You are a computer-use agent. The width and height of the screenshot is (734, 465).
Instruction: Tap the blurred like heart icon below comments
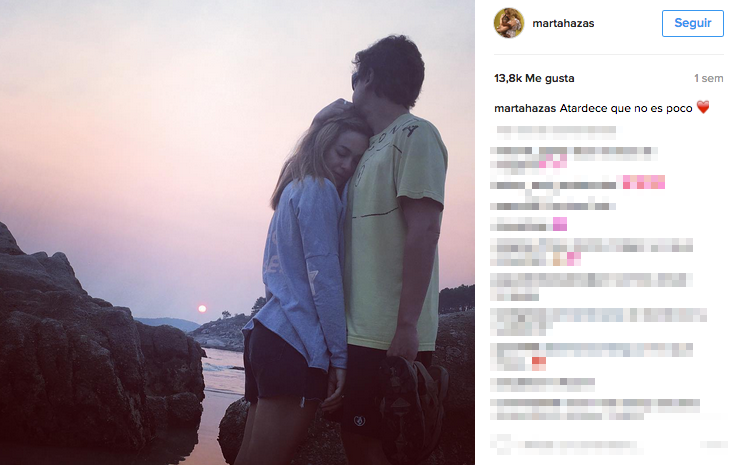coord(504,444)
